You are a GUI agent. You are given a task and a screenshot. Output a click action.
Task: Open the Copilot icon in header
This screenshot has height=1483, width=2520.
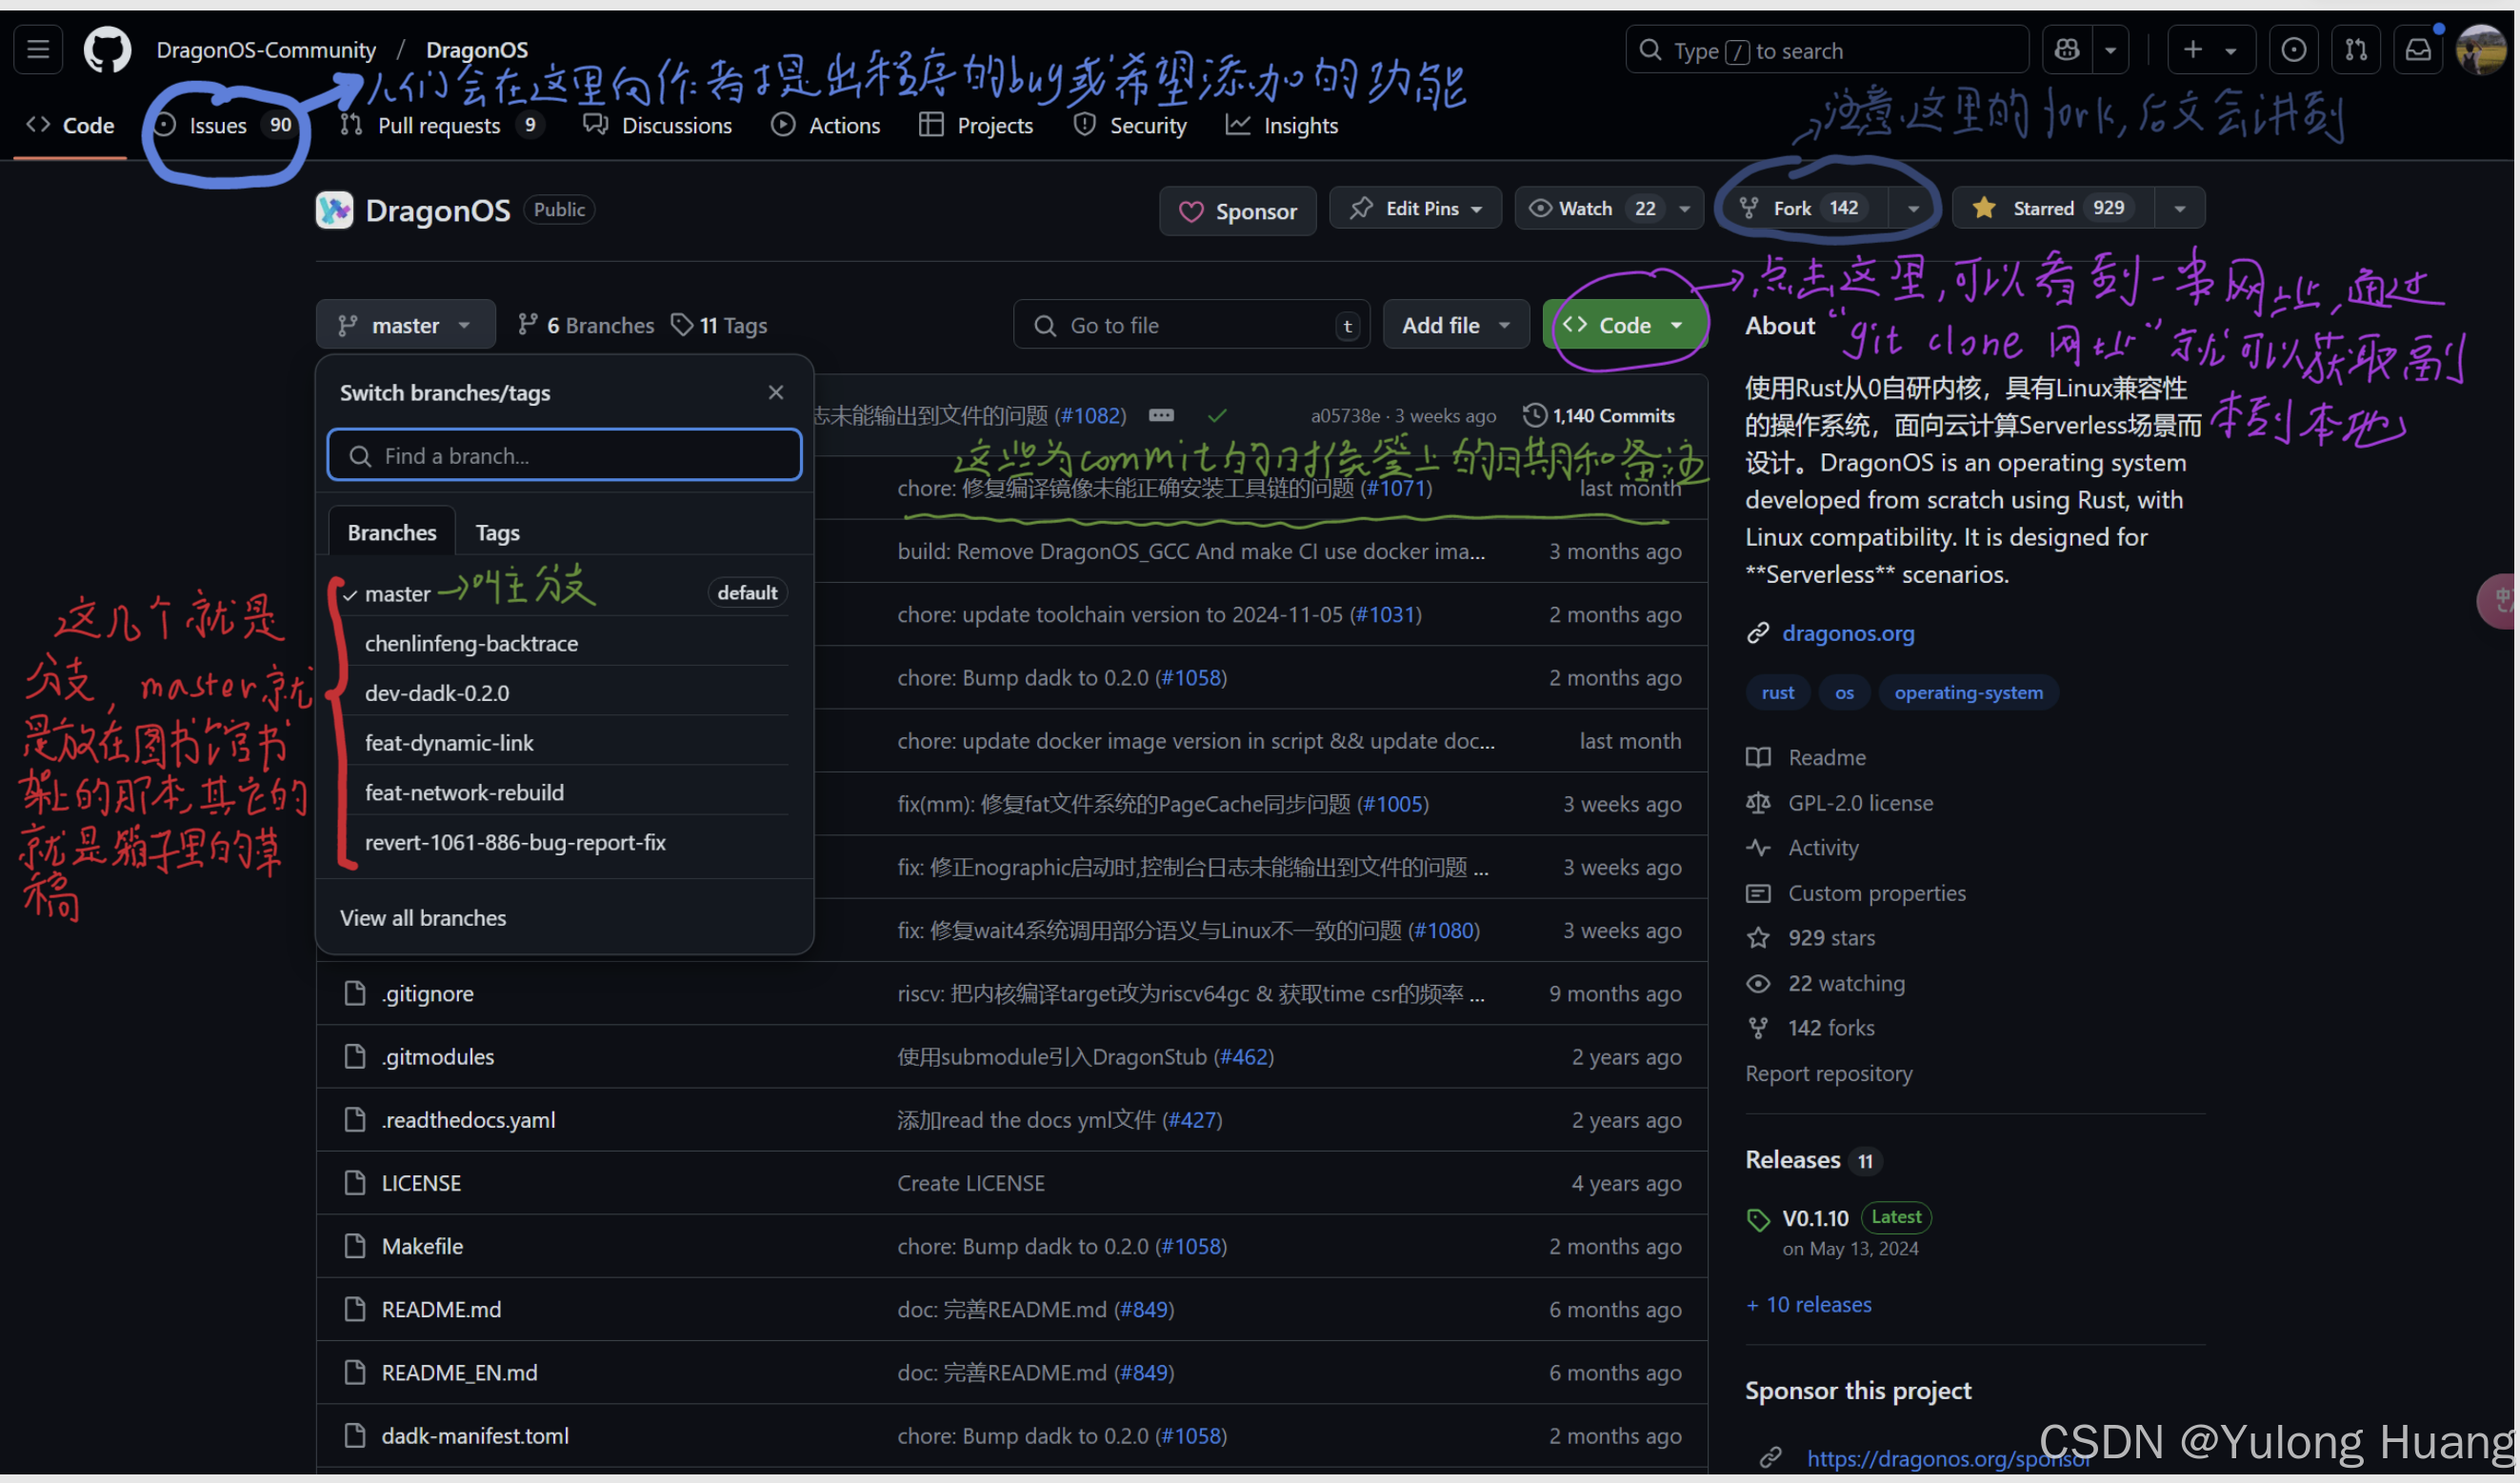click(2066, 49)
